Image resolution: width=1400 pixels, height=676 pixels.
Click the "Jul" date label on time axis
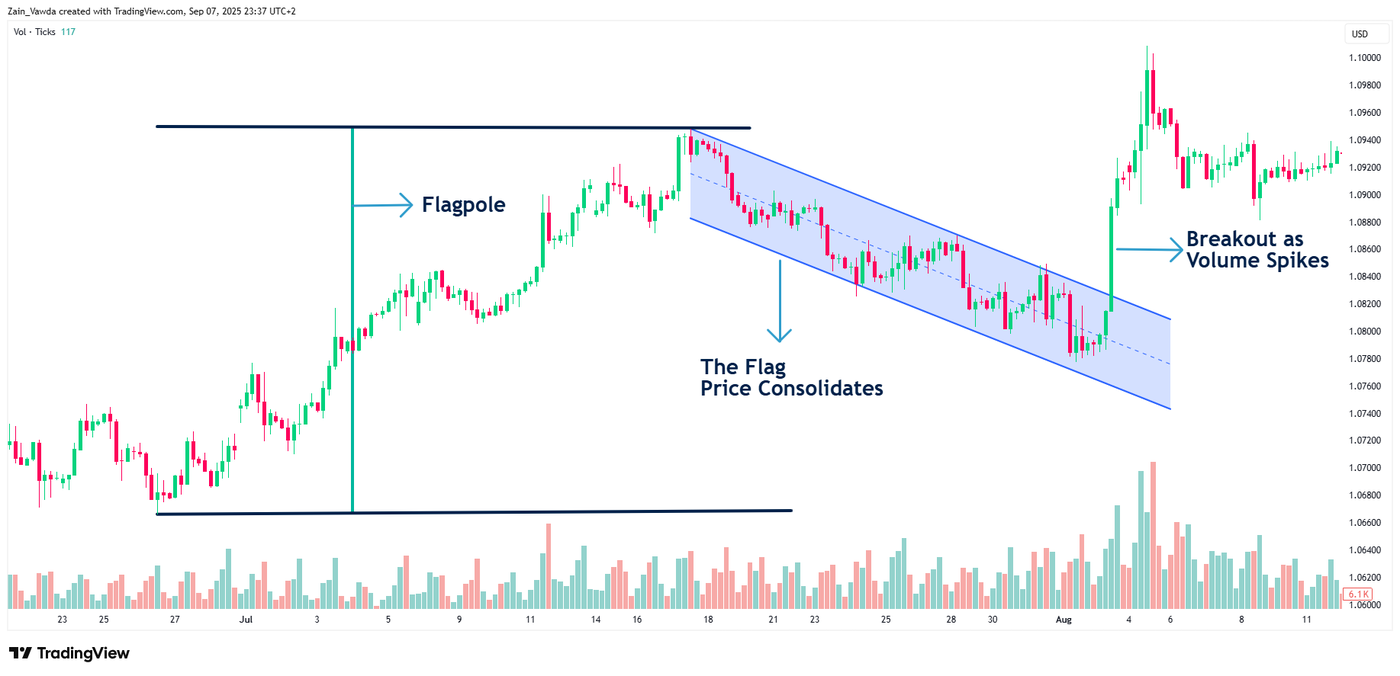pos(246,620)
